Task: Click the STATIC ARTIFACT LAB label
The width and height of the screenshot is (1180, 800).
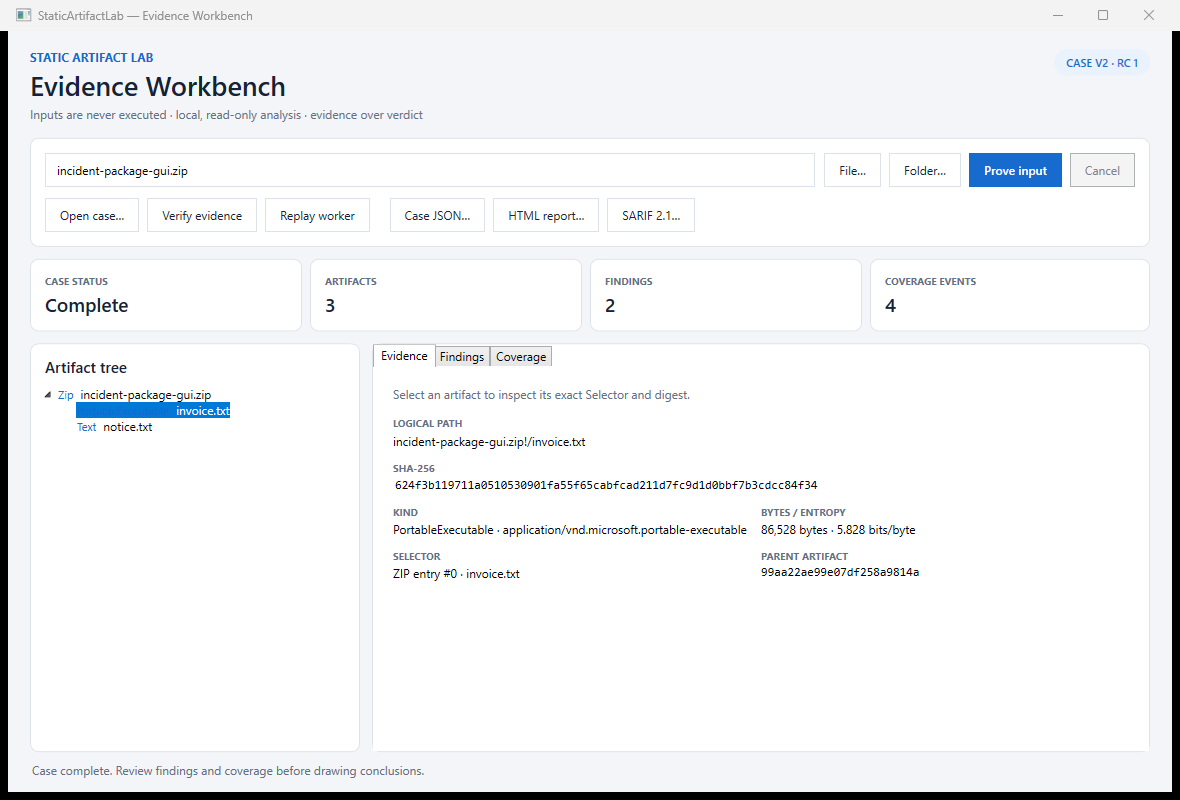Action: (92, 57)
